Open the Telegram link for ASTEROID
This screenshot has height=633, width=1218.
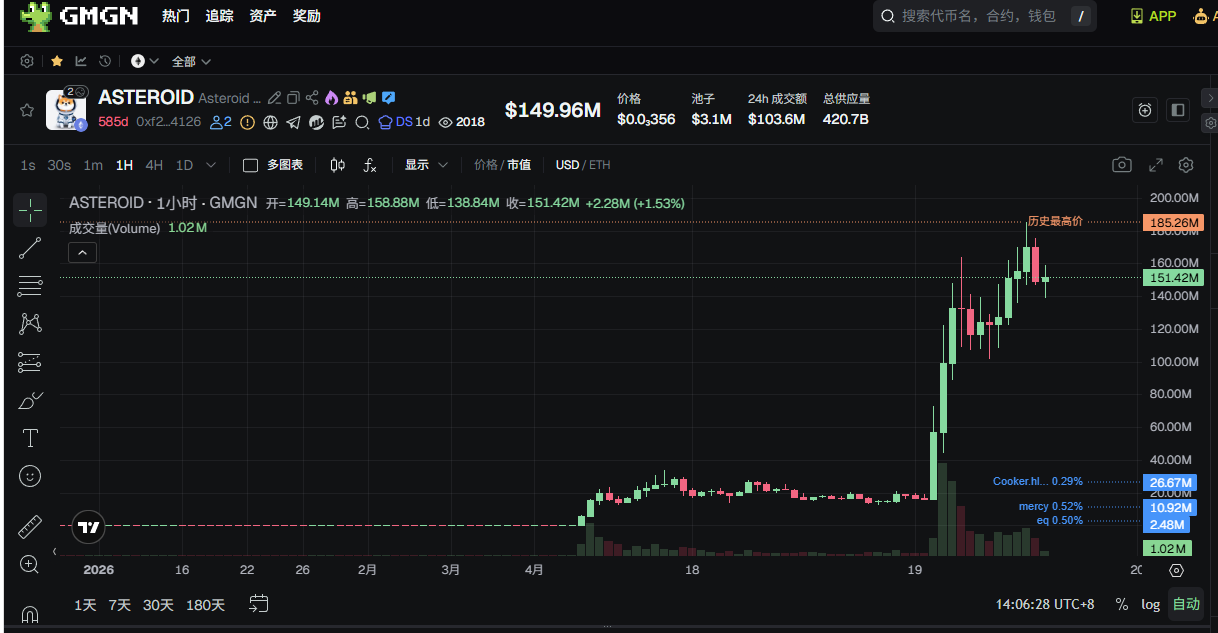click(x=293, y=122)
